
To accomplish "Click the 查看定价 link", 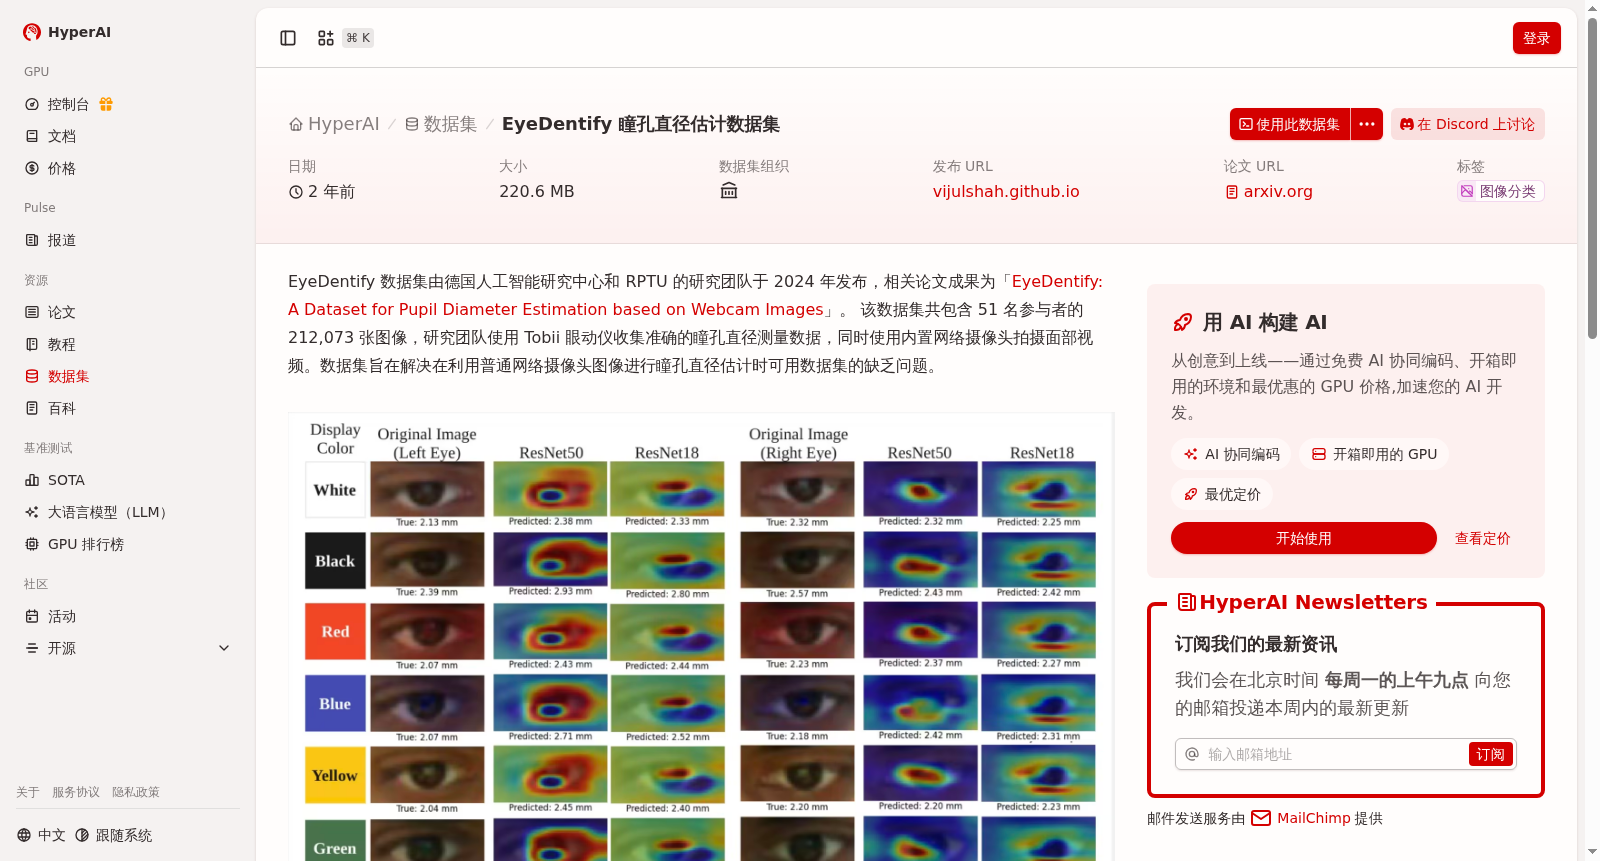I will [1482, 538].
